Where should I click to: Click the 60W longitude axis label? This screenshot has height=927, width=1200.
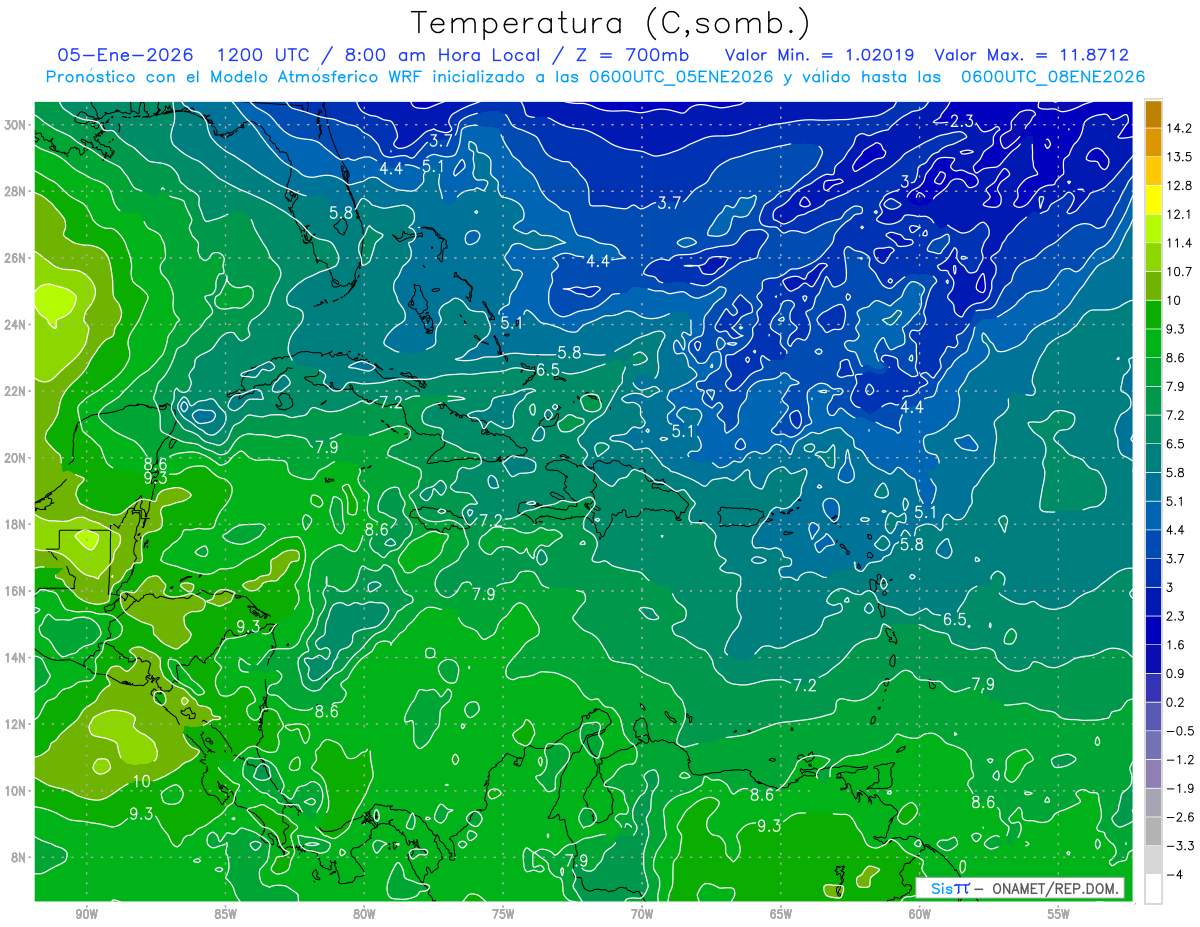tap(920, 915)
